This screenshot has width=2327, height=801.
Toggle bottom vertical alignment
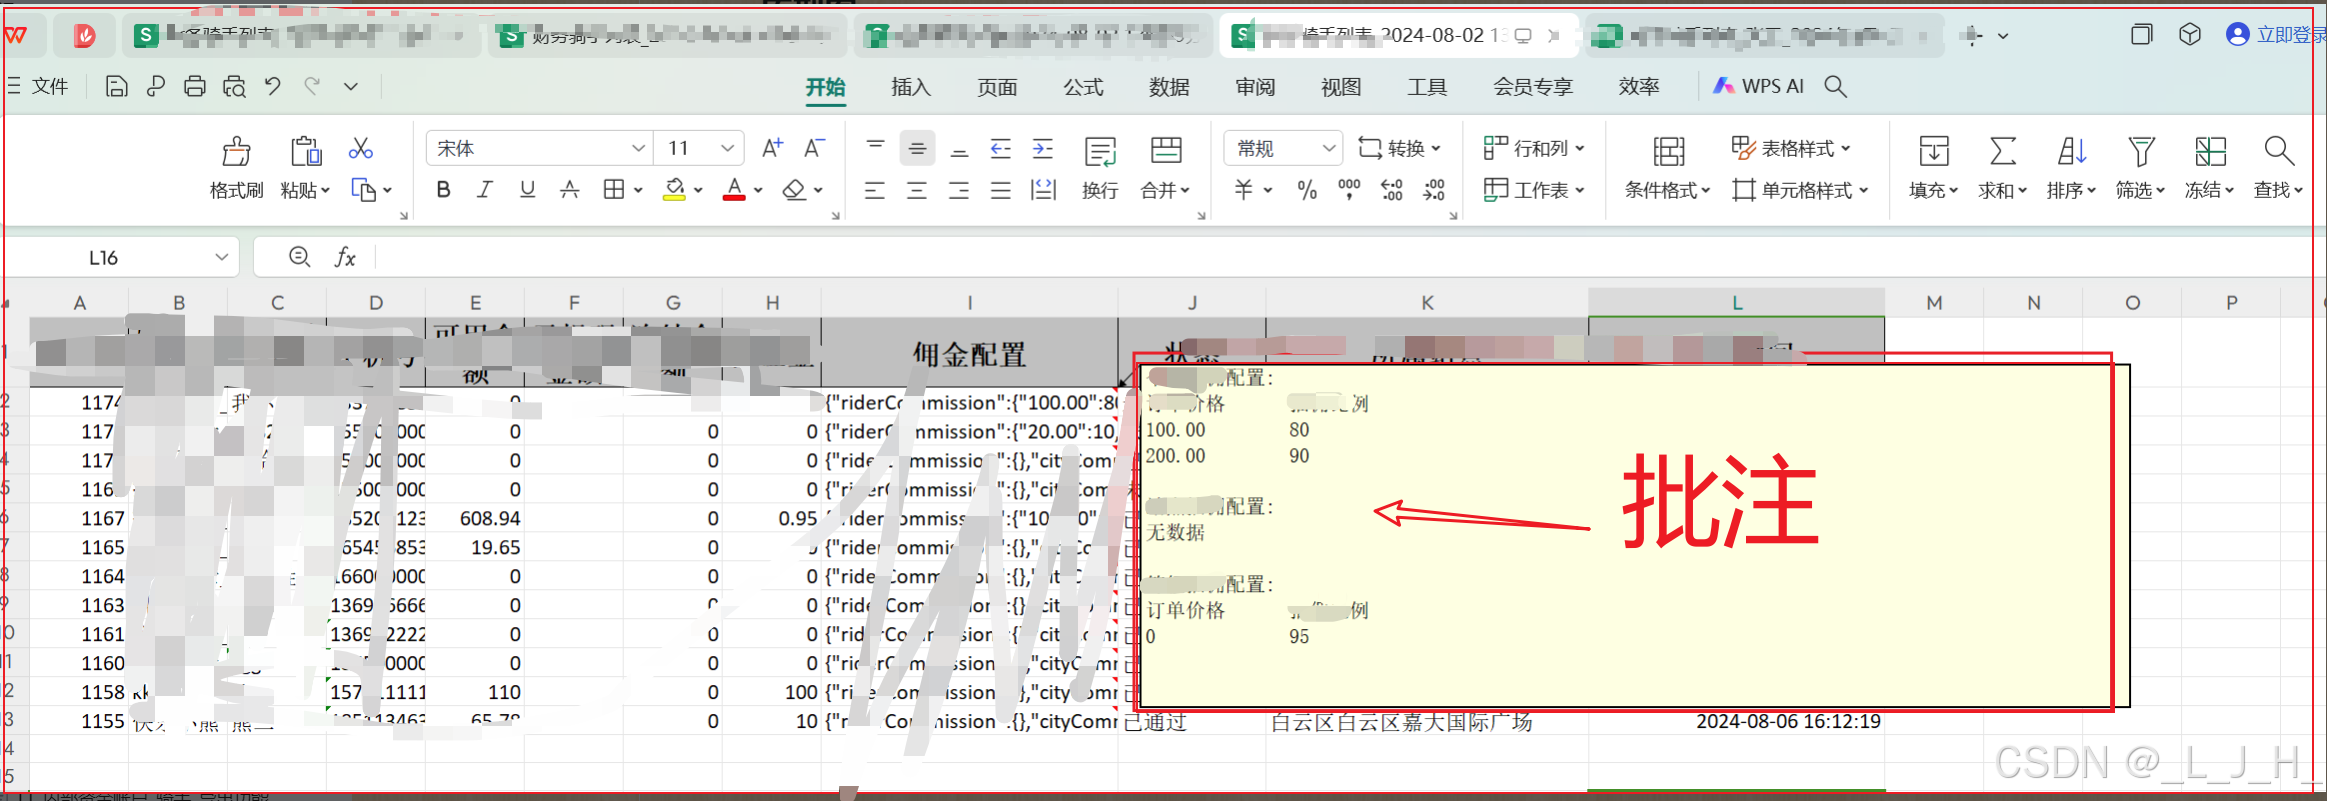[x=959, y=148]
